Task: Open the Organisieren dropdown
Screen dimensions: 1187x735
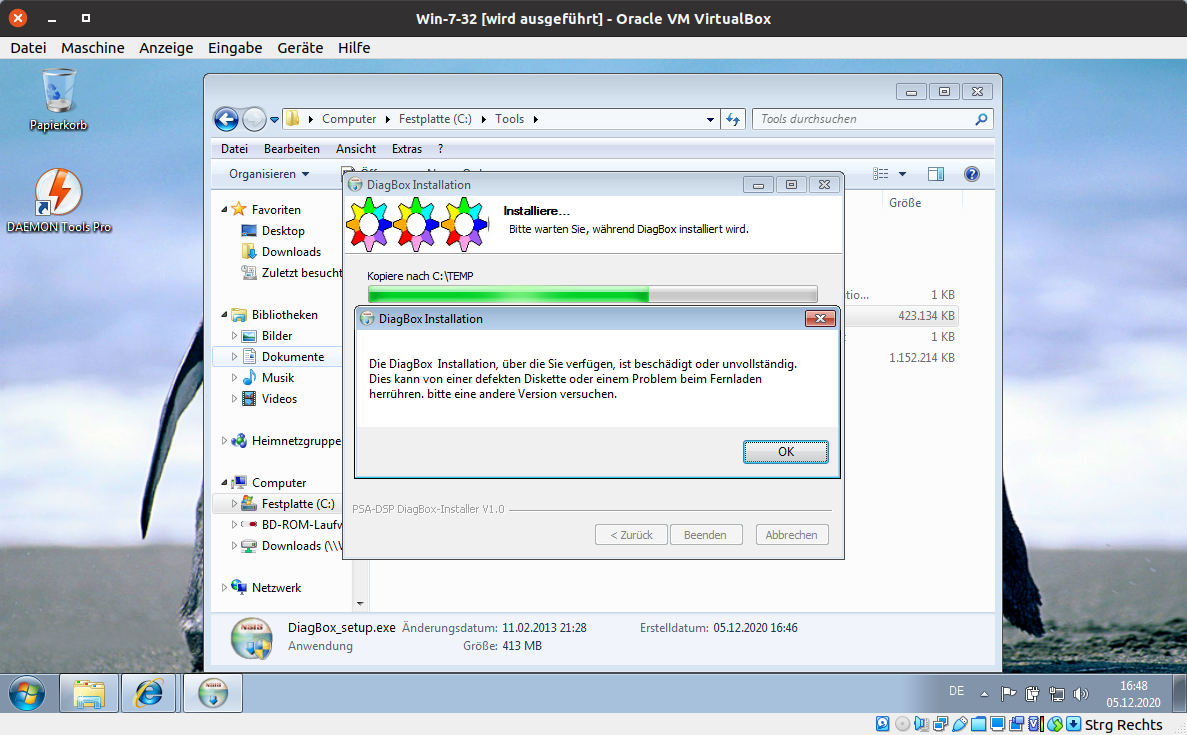Action: (269, 174)
